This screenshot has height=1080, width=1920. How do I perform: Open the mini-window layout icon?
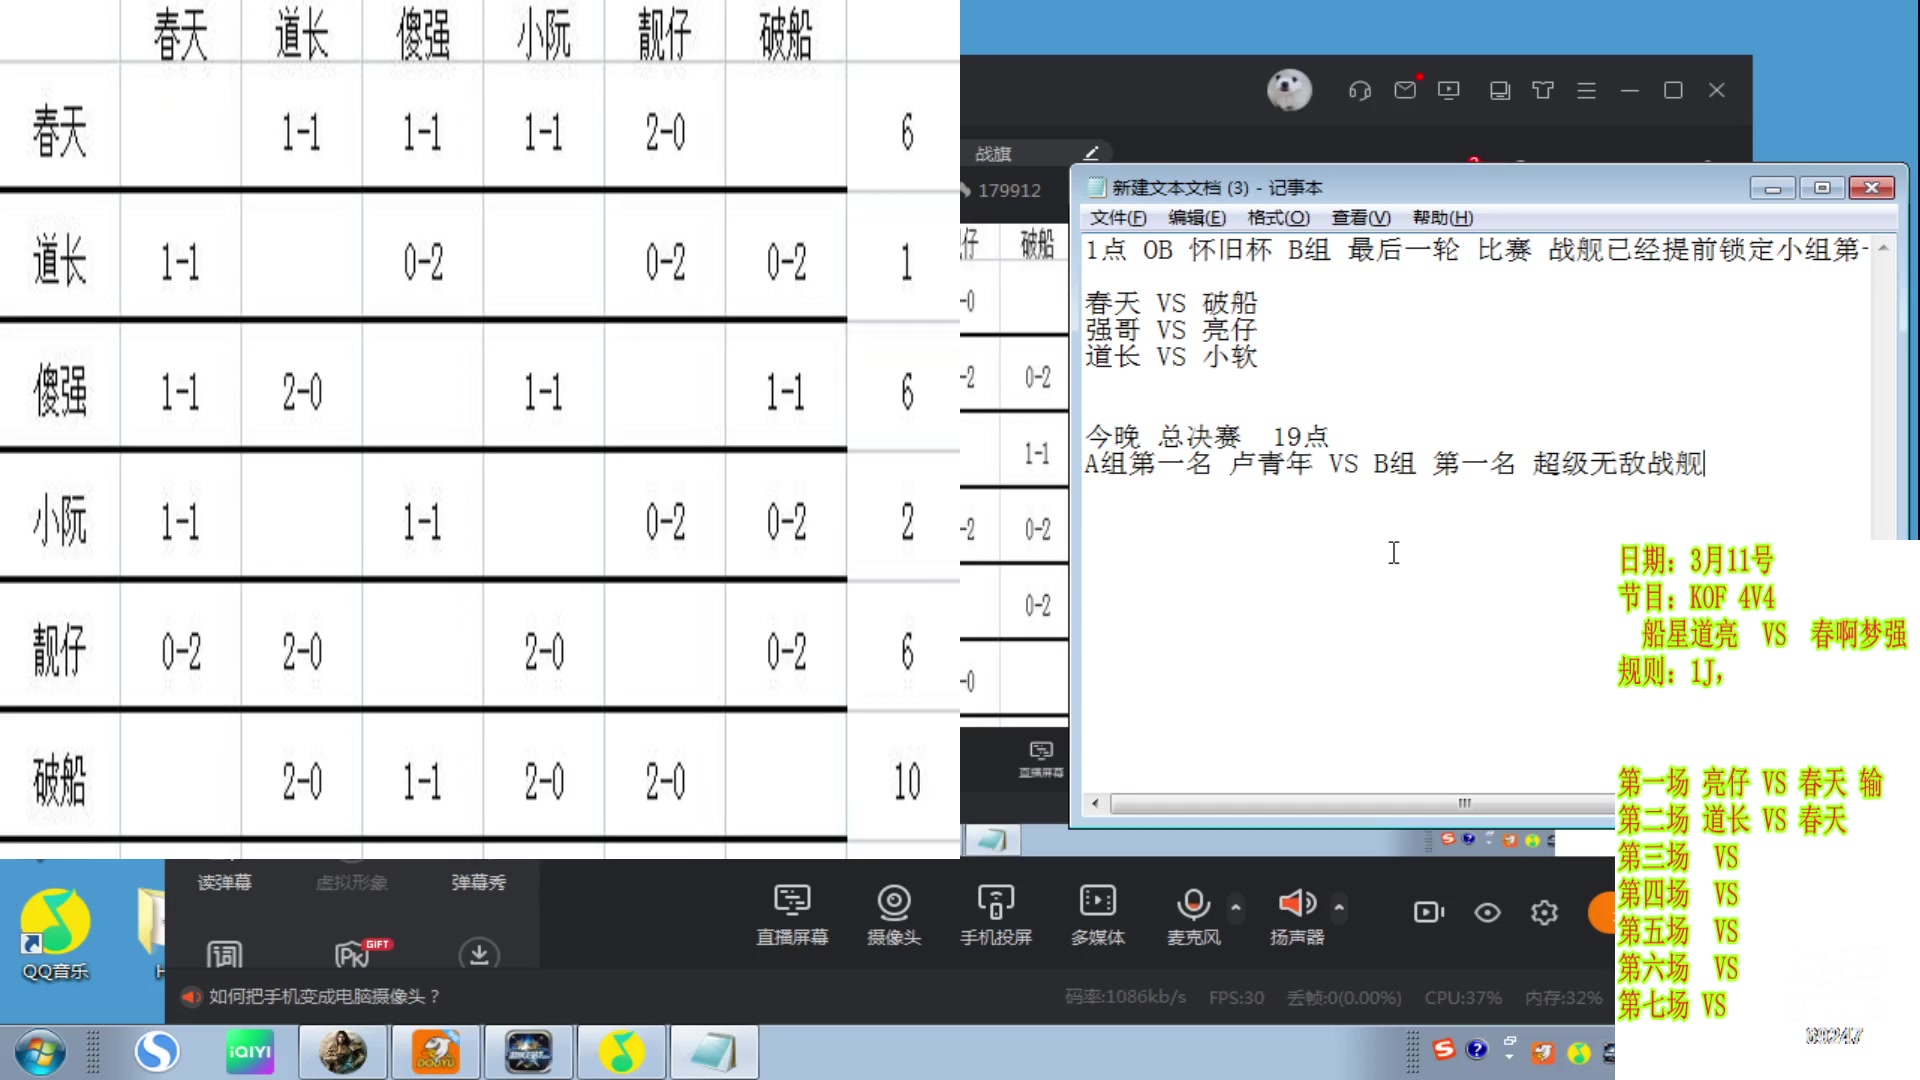[x=1499, y=91]
